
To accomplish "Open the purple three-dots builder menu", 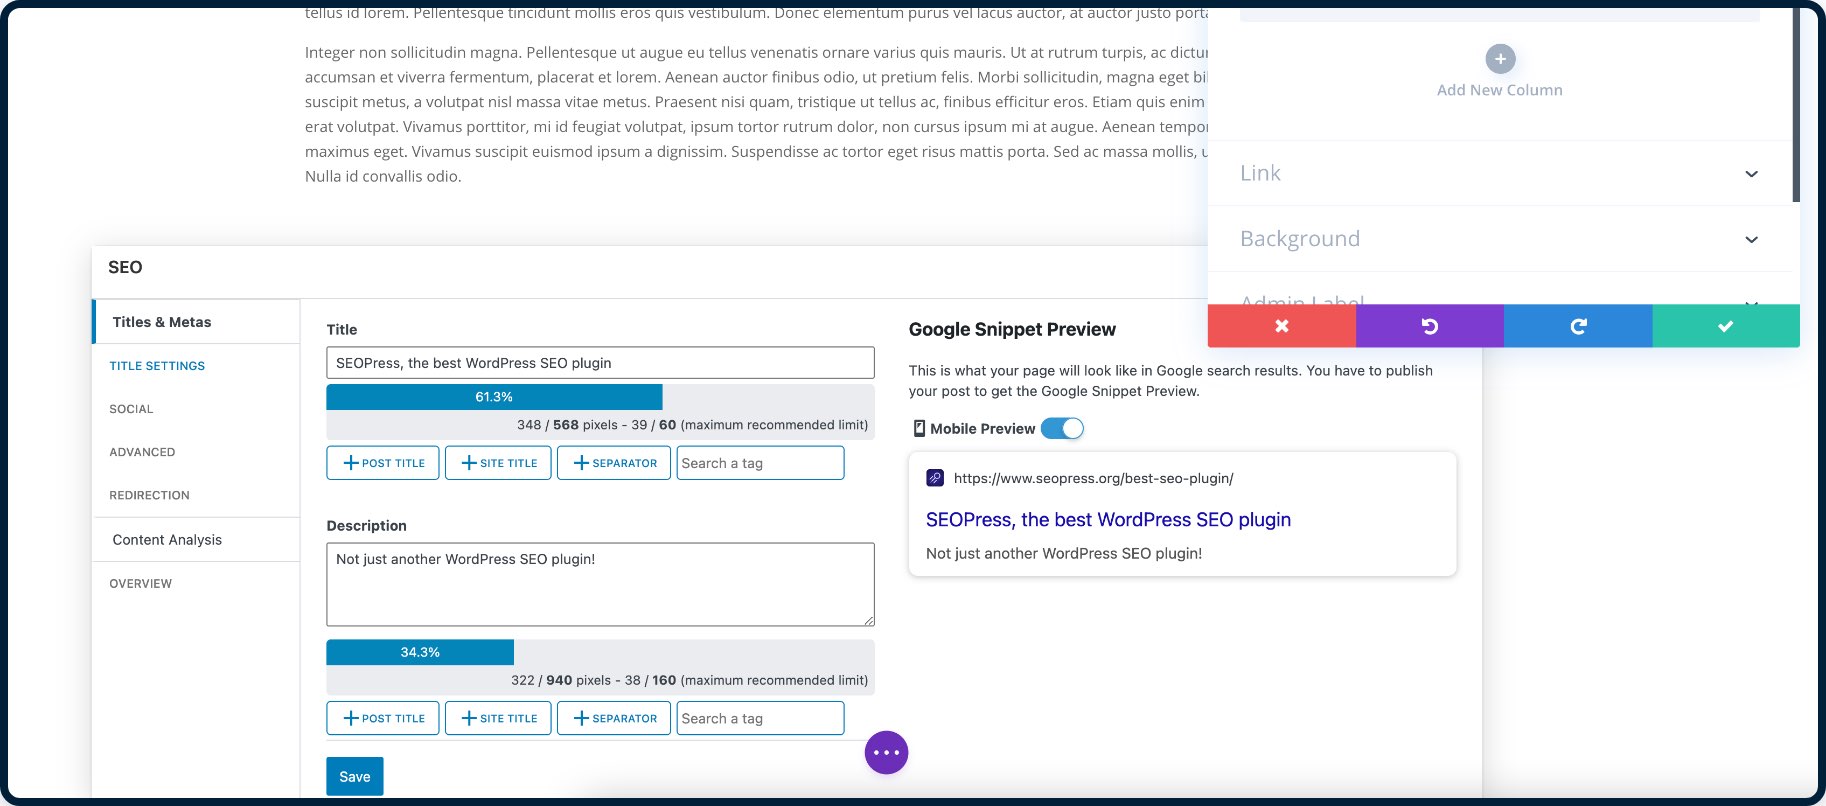I will (x=887, y=752).
